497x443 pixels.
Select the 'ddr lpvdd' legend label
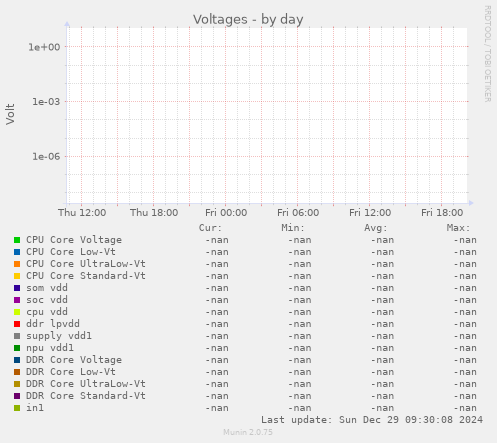53,324
